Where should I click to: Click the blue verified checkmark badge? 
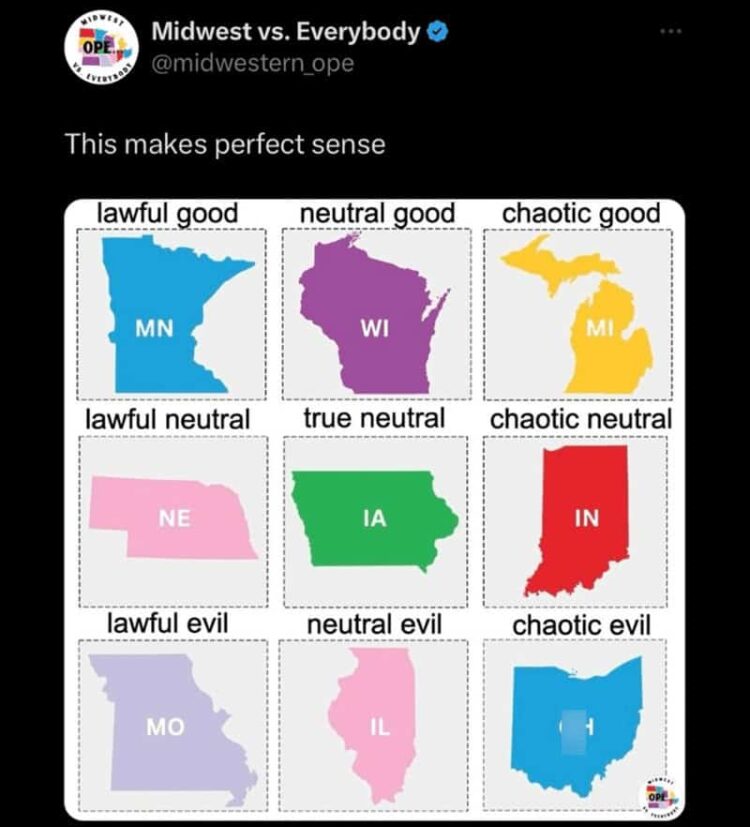coord(437,32)
